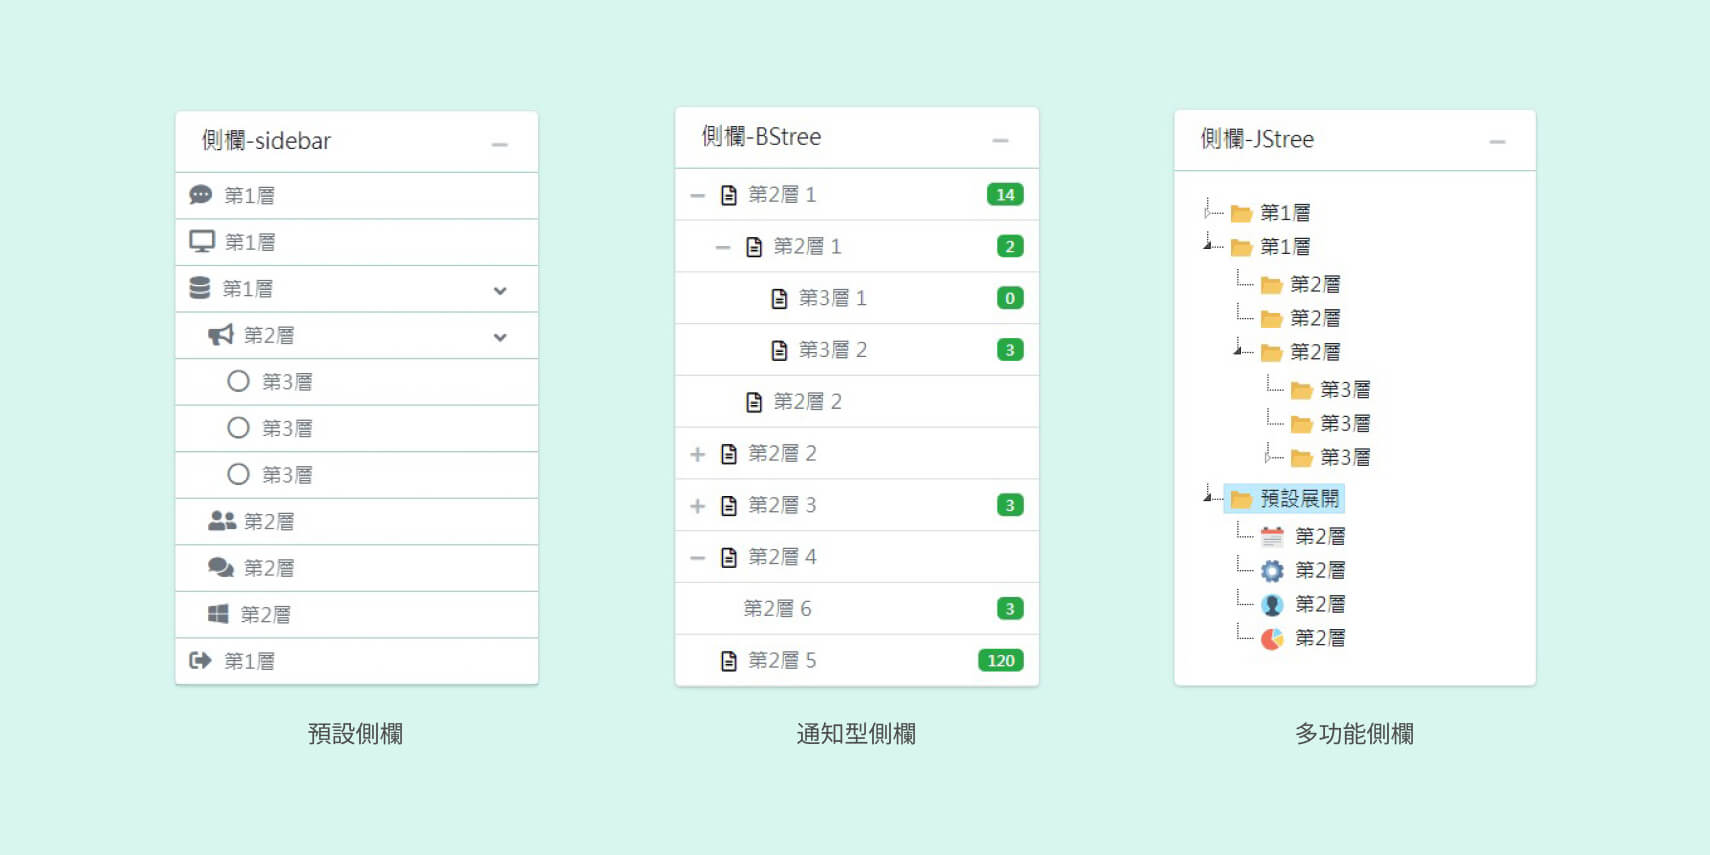Open the nested 第2層 2 item in BStree
This screenshot has height=855, width=1710.
[x=857, y=402]
